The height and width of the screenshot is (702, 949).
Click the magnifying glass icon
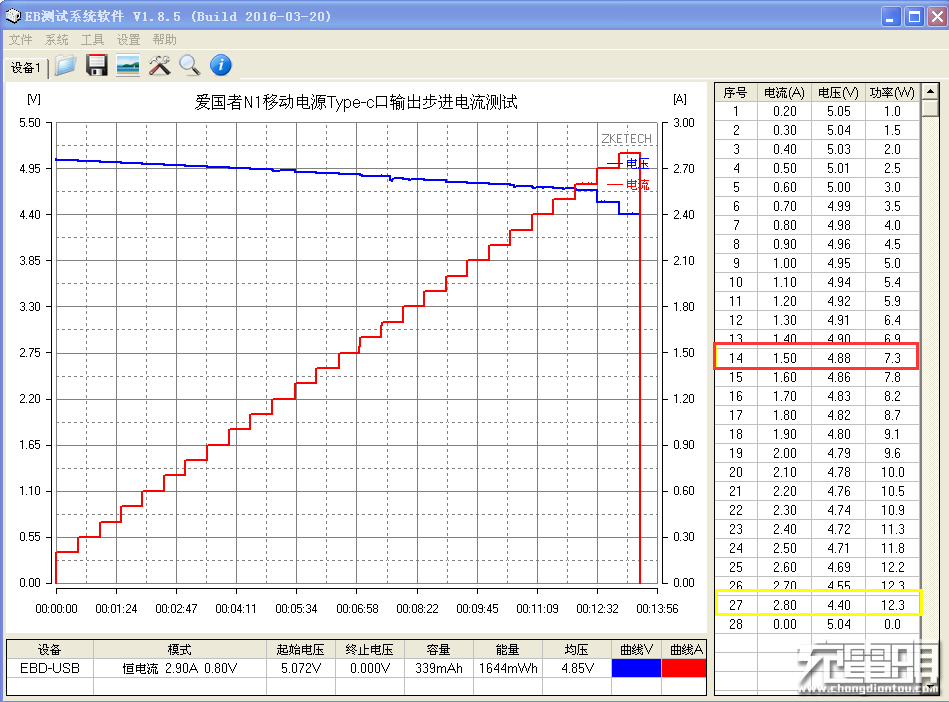tap(189, 66)
